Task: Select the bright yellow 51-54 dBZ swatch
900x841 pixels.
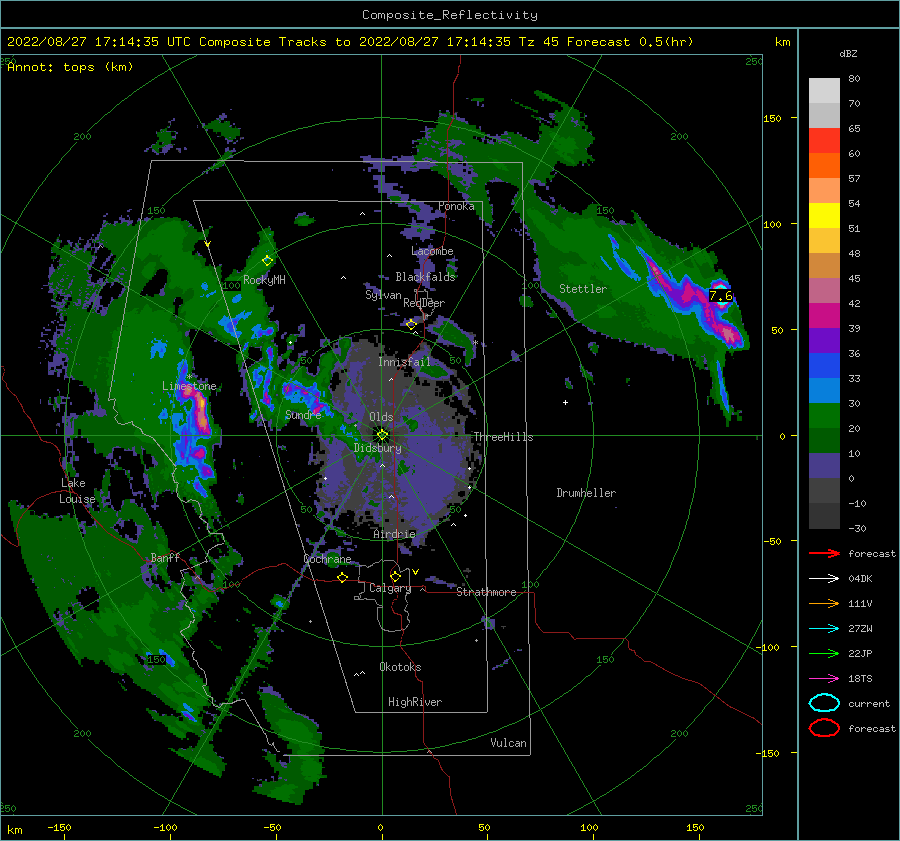Action: [x=824, y=215]
